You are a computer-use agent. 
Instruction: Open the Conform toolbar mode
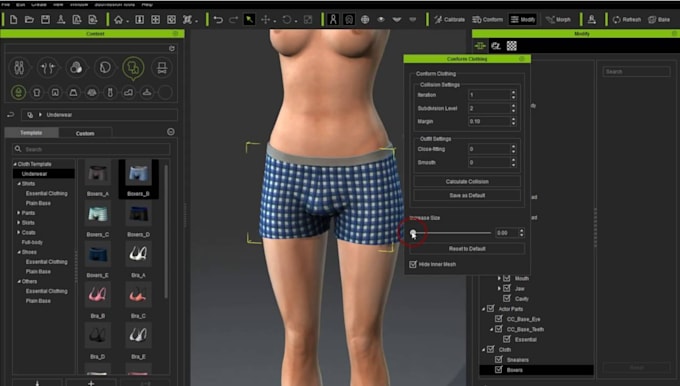487,20
